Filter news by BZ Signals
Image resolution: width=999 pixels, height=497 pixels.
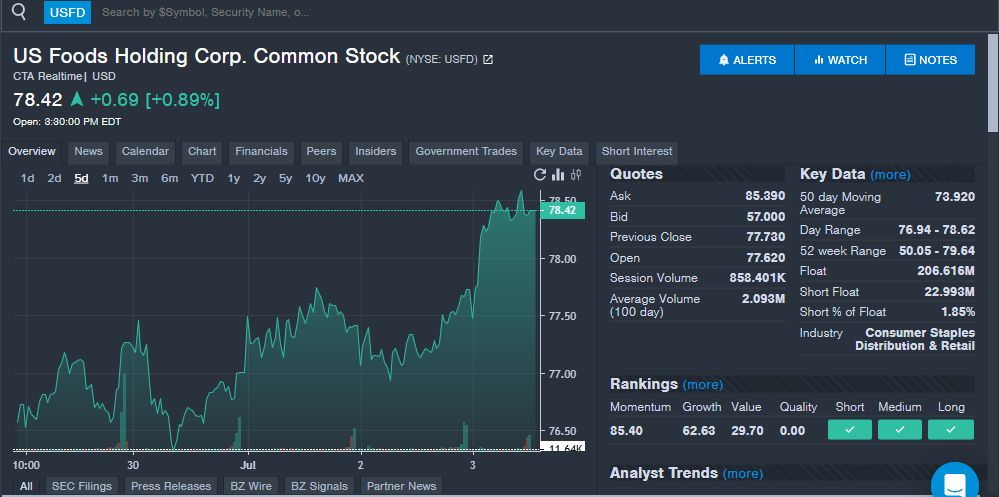[x=319, y=486]
